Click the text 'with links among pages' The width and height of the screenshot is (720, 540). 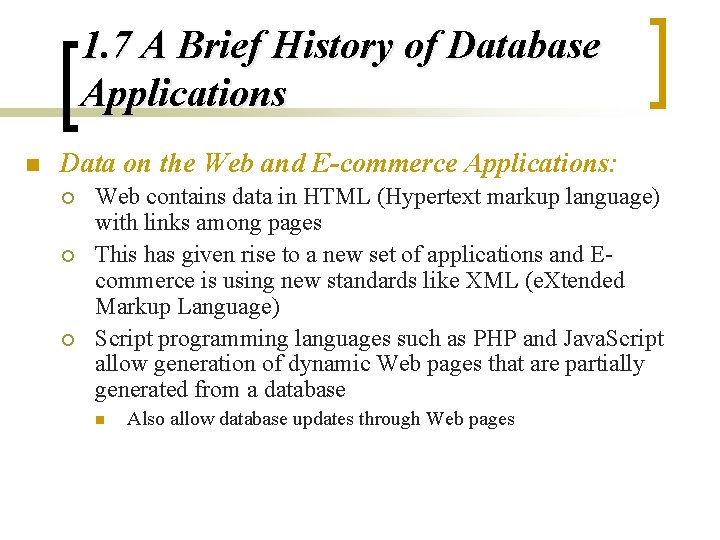208,224
